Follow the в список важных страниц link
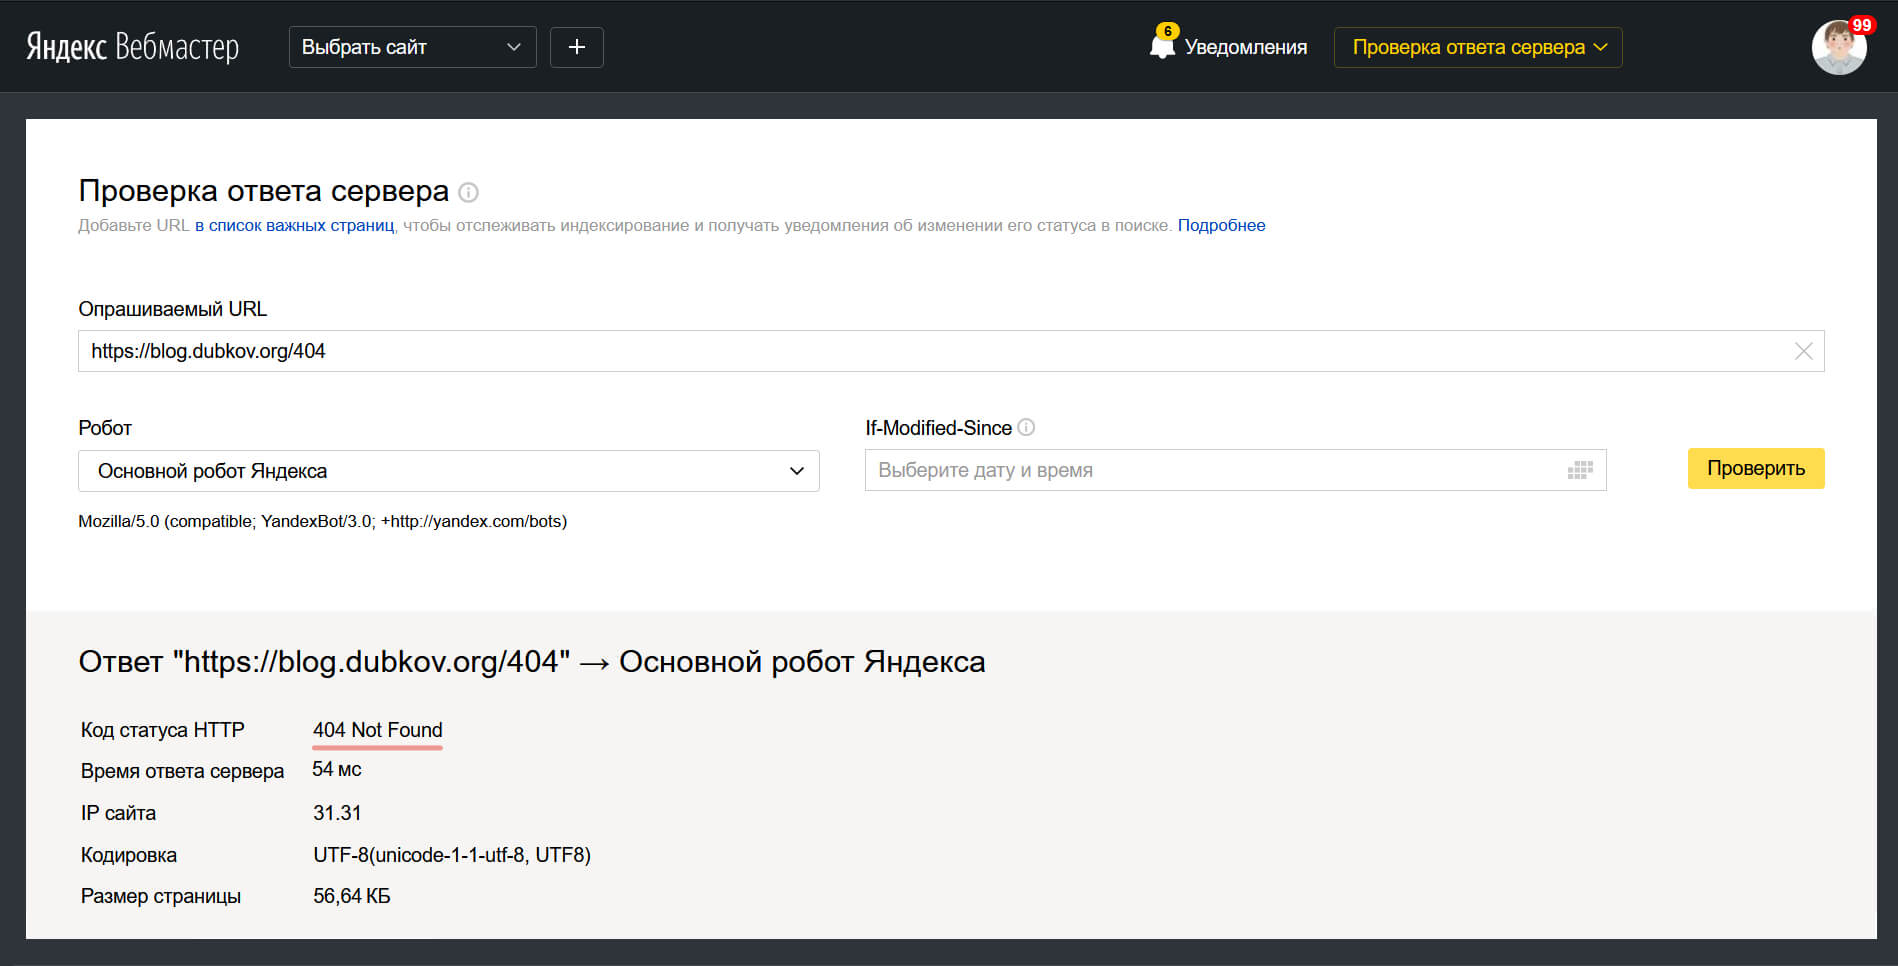1898x966 pixels. click(x=294, y=225)
